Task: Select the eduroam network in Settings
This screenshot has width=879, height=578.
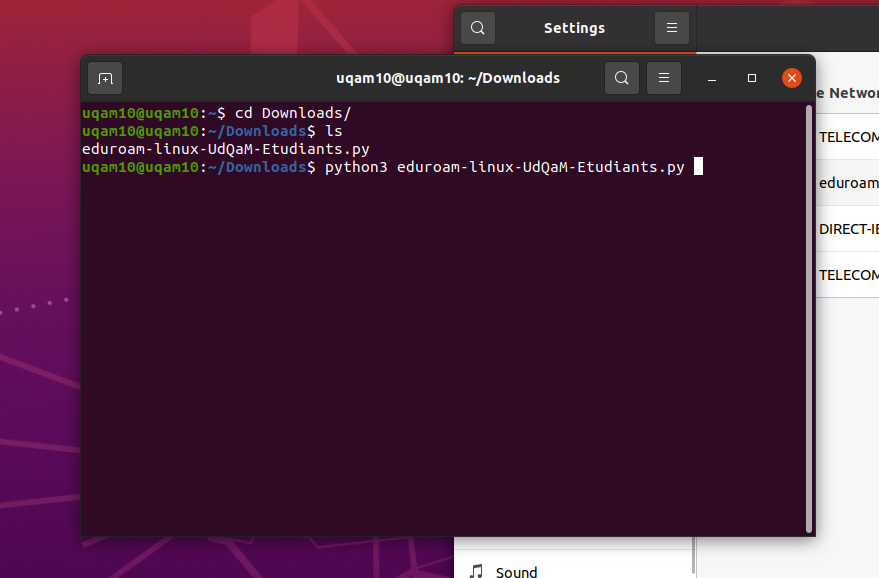Action: point(848,183)
